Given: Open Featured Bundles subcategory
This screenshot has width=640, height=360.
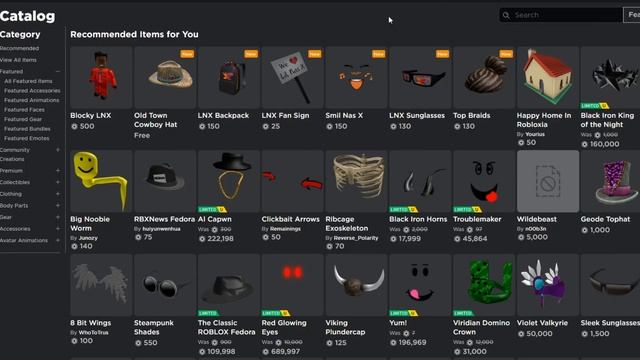Looking at the screenshot, I should click(x=27, y=129).
